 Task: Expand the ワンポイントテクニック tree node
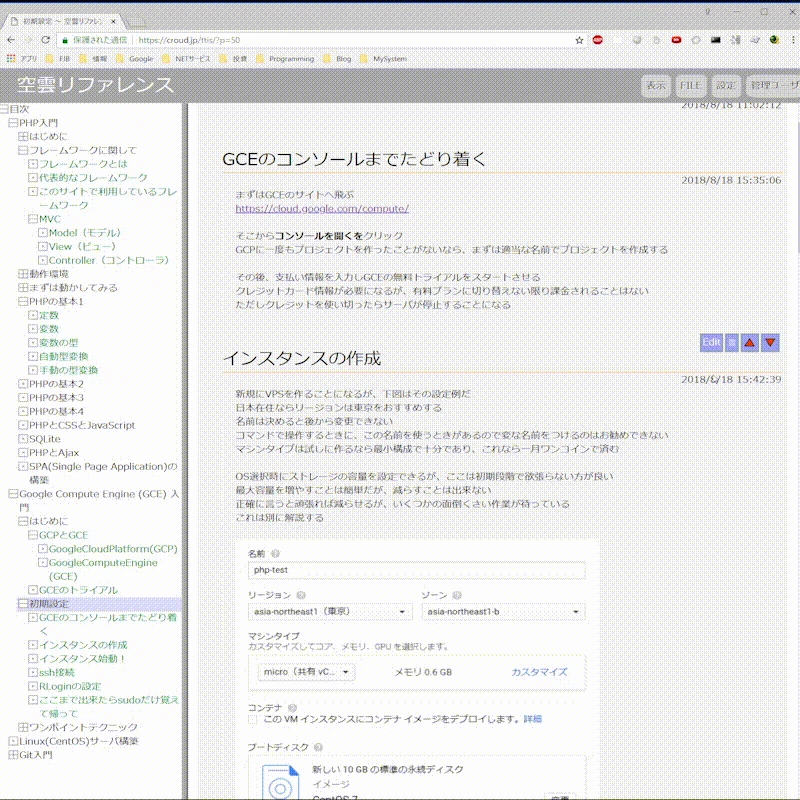(23, 727)
